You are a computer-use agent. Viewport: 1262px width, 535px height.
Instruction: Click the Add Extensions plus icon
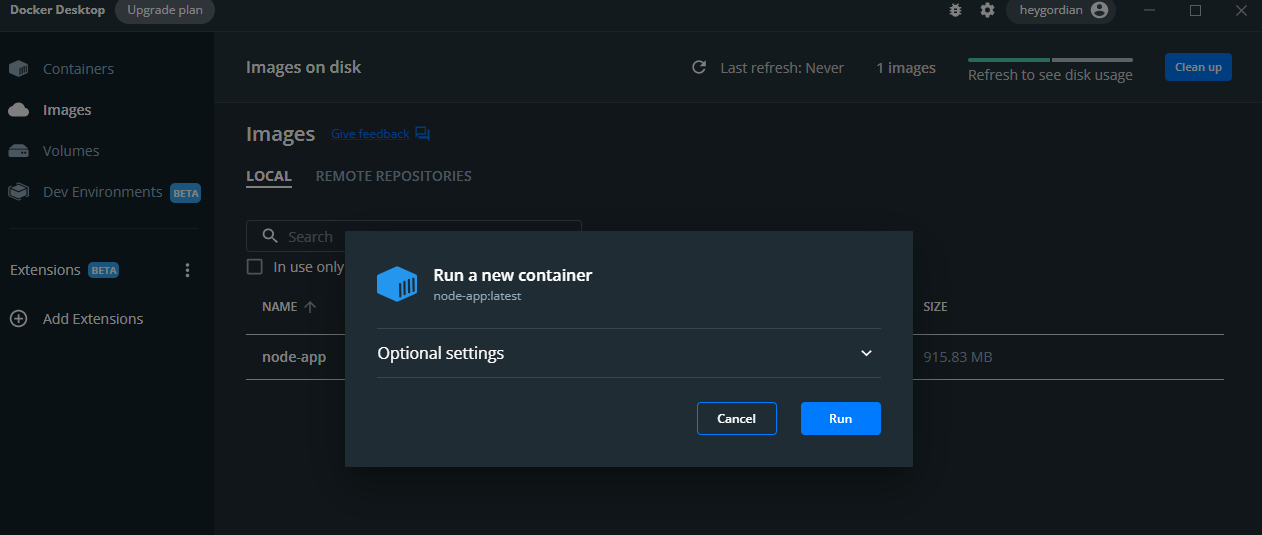coord(18,319)
